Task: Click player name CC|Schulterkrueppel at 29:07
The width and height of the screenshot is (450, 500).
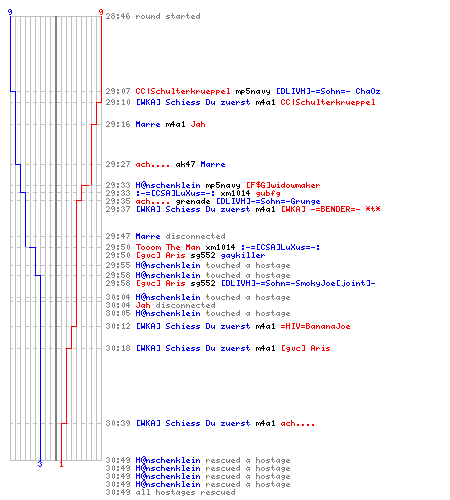Action: coord(183,91)
